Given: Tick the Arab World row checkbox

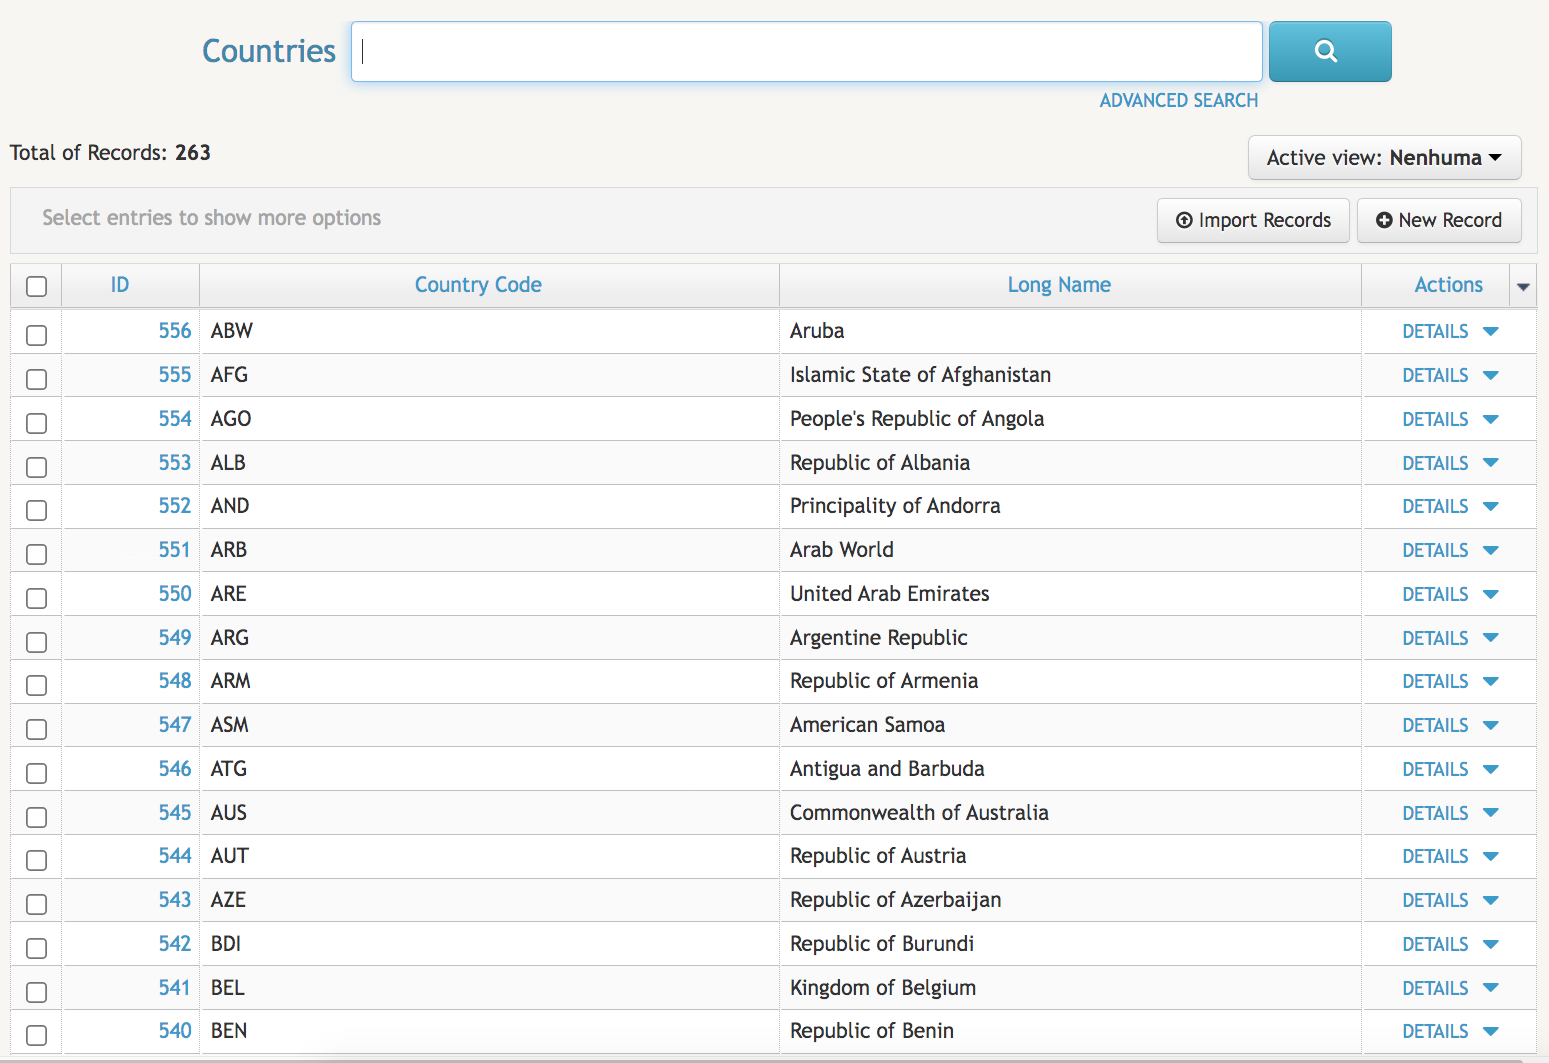Looking at the screenshot, I should point(36,554).
